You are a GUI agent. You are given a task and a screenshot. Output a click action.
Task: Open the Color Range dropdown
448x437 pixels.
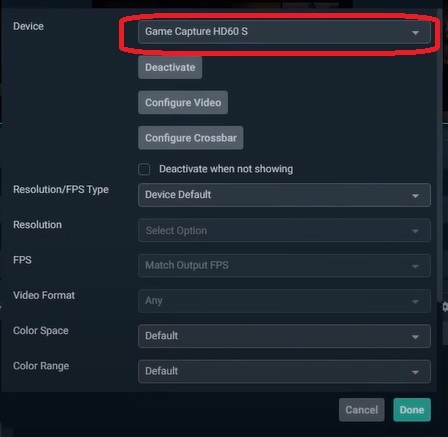click(x=284, y=371)
